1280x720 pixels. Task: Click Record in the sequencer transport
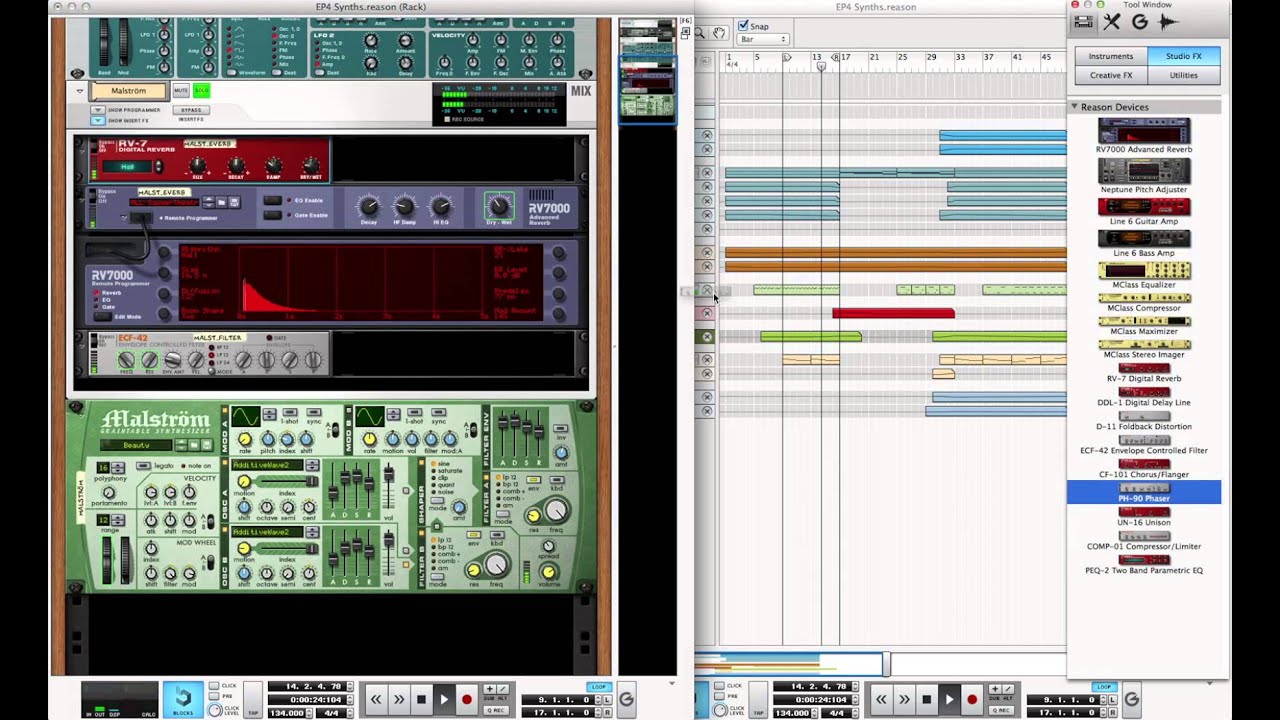point(971,699)
